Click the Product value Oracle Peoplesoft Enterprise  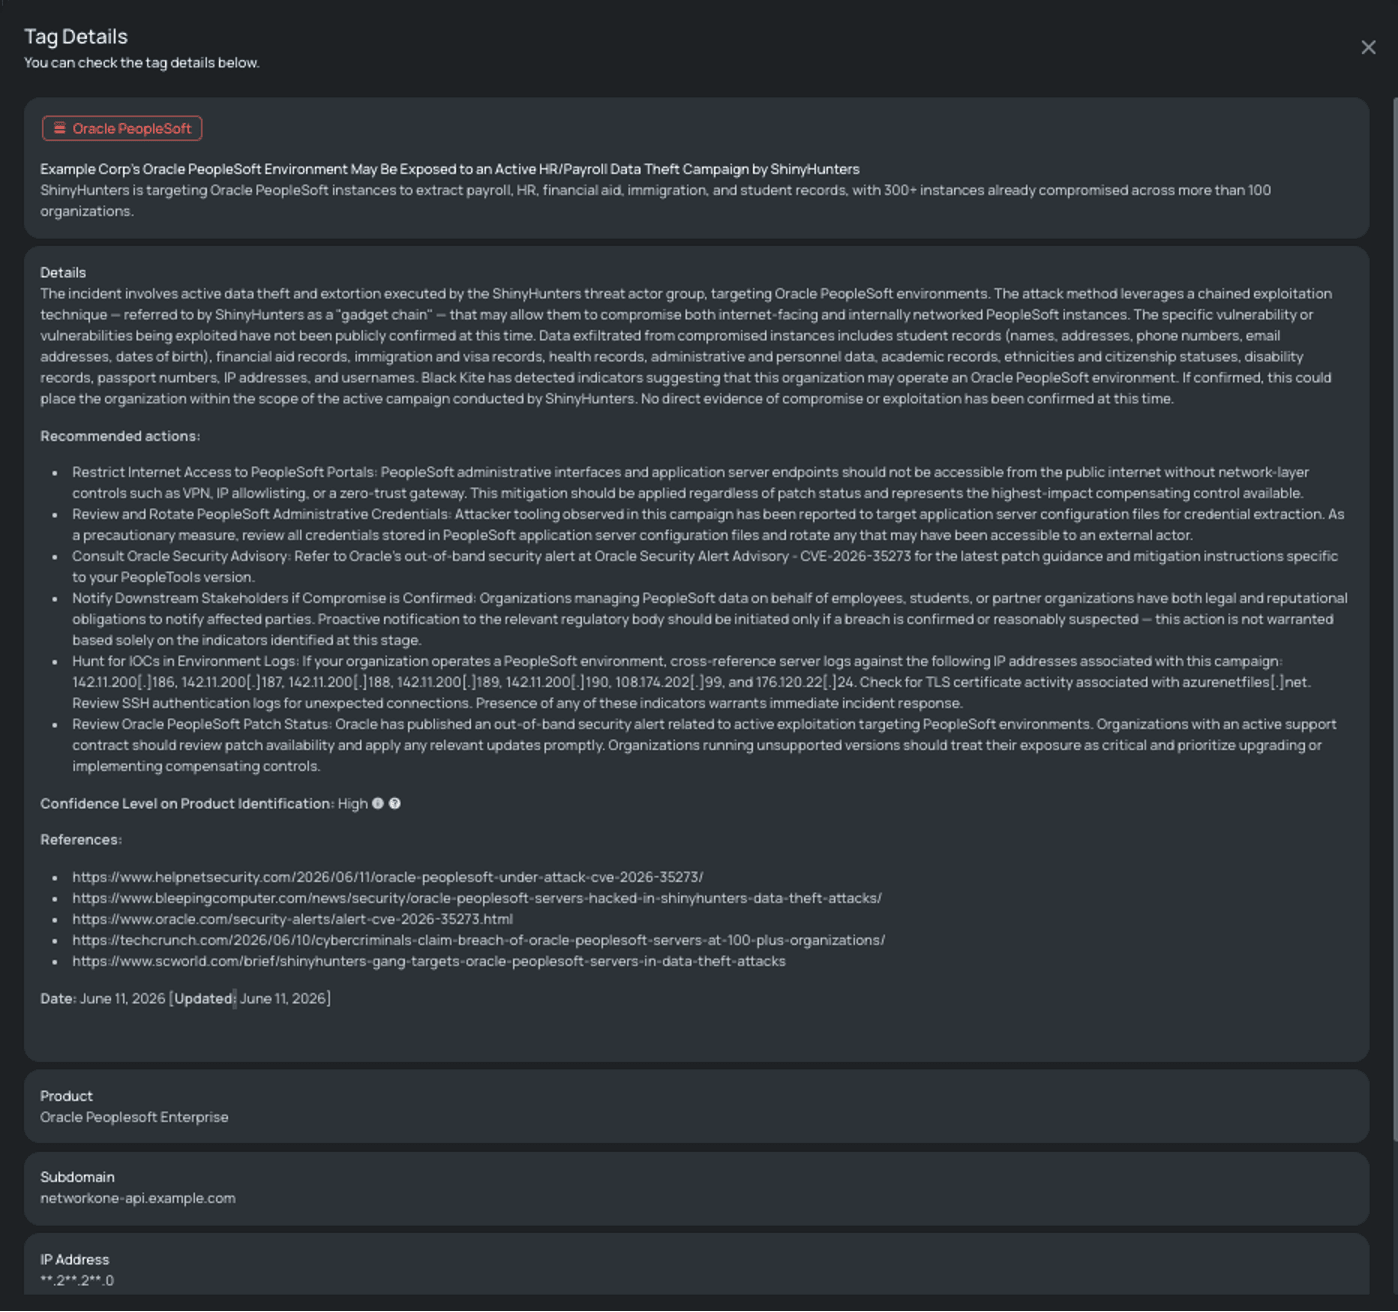[x=134, y=1117]
